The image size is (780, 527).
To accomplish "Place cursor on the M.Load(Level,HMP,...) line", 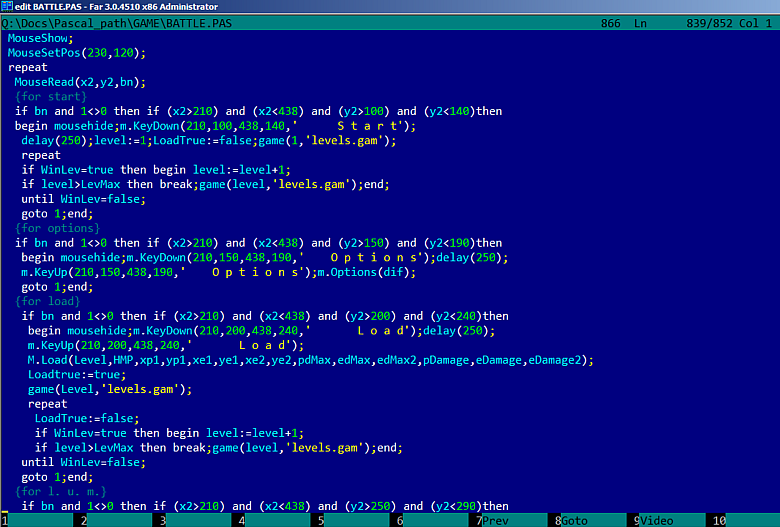I will pos(310,360).
